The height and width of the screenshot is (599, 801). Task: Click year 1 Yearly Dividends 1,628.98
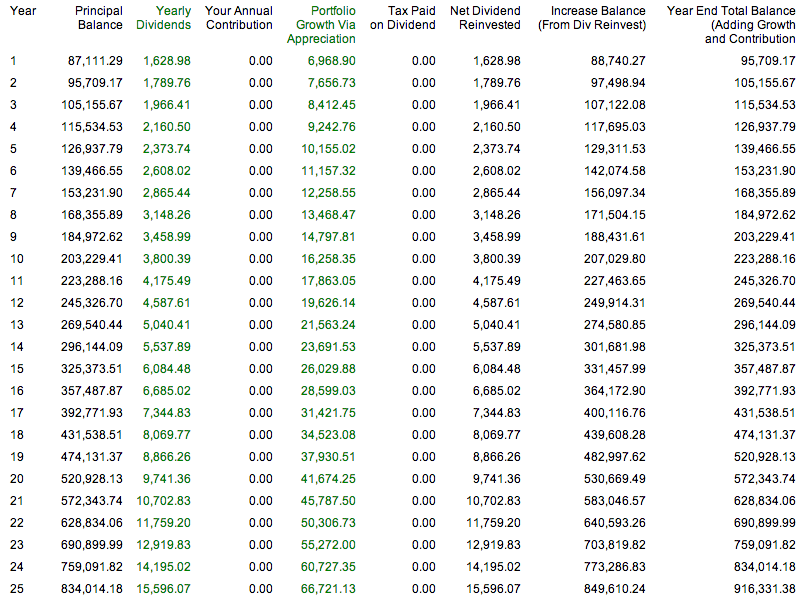pyautogui.click(x=167, y=61)
